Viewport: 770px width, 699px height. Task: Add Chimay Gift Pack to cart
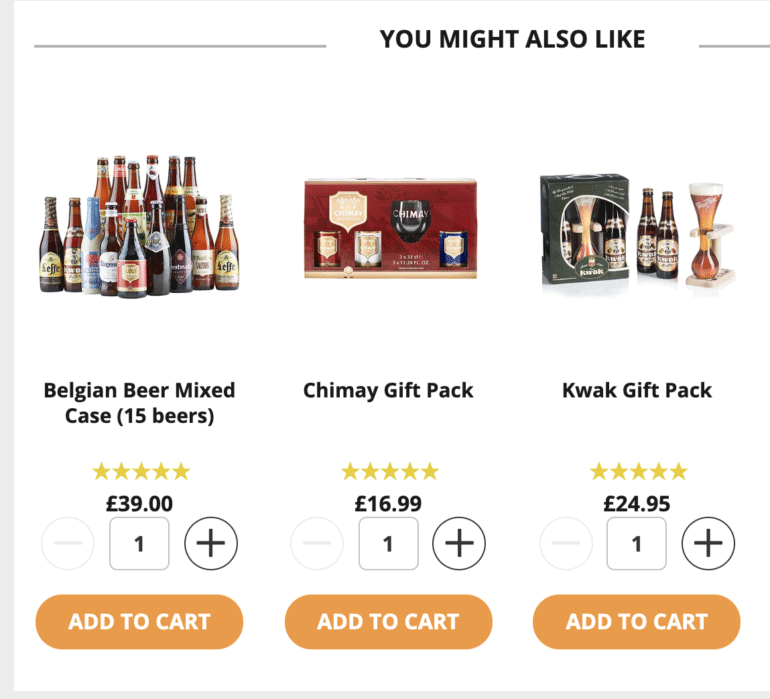[388, 621]
